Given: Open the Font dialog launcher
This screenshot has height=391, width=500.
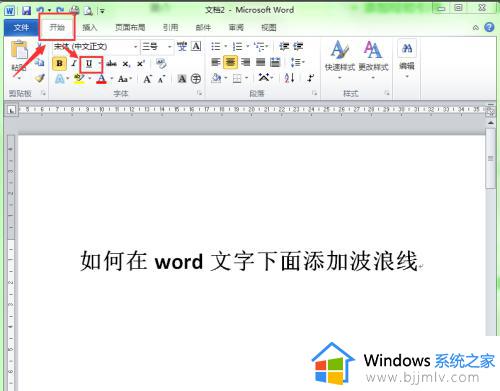Looking at the screenshot, I should coord(199,93).
